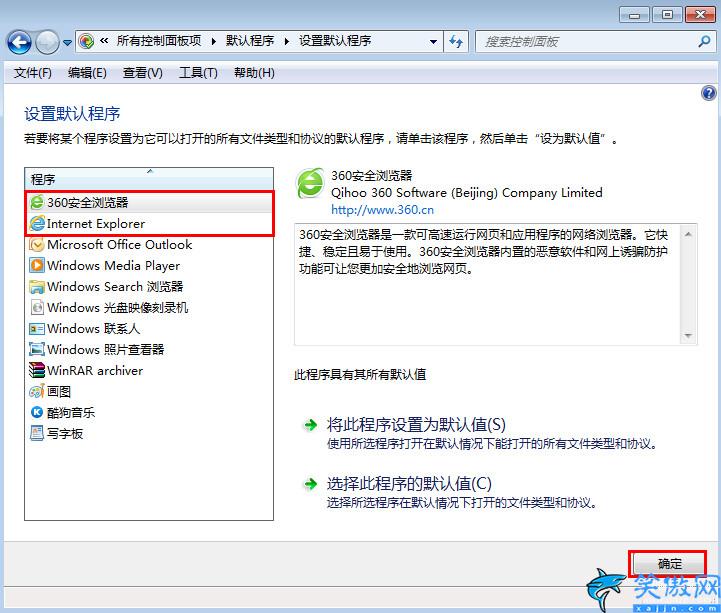Open the 工具(T) menu
The height and width of the screenshot is (613, 721).
click(198, 73)
